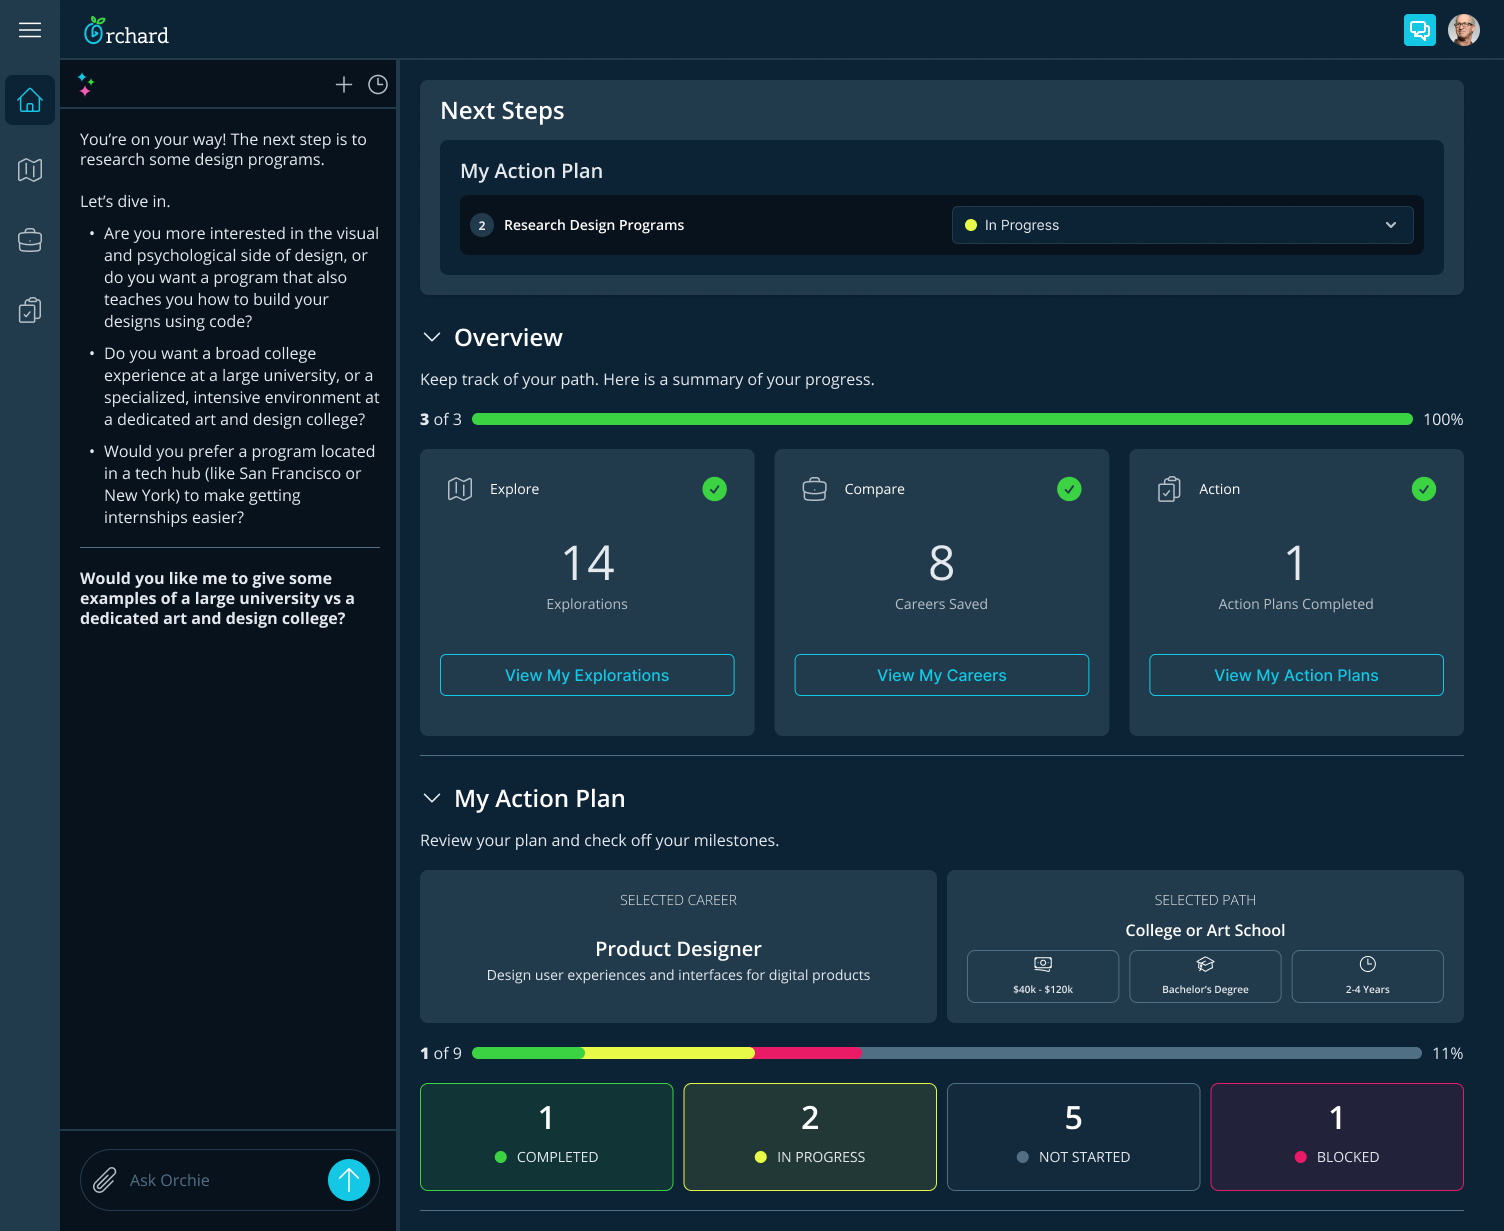The width and height of the screenshot is (1504, 1231).
Task: Select the Home icon in the sidebar
Action: point(29,100)
